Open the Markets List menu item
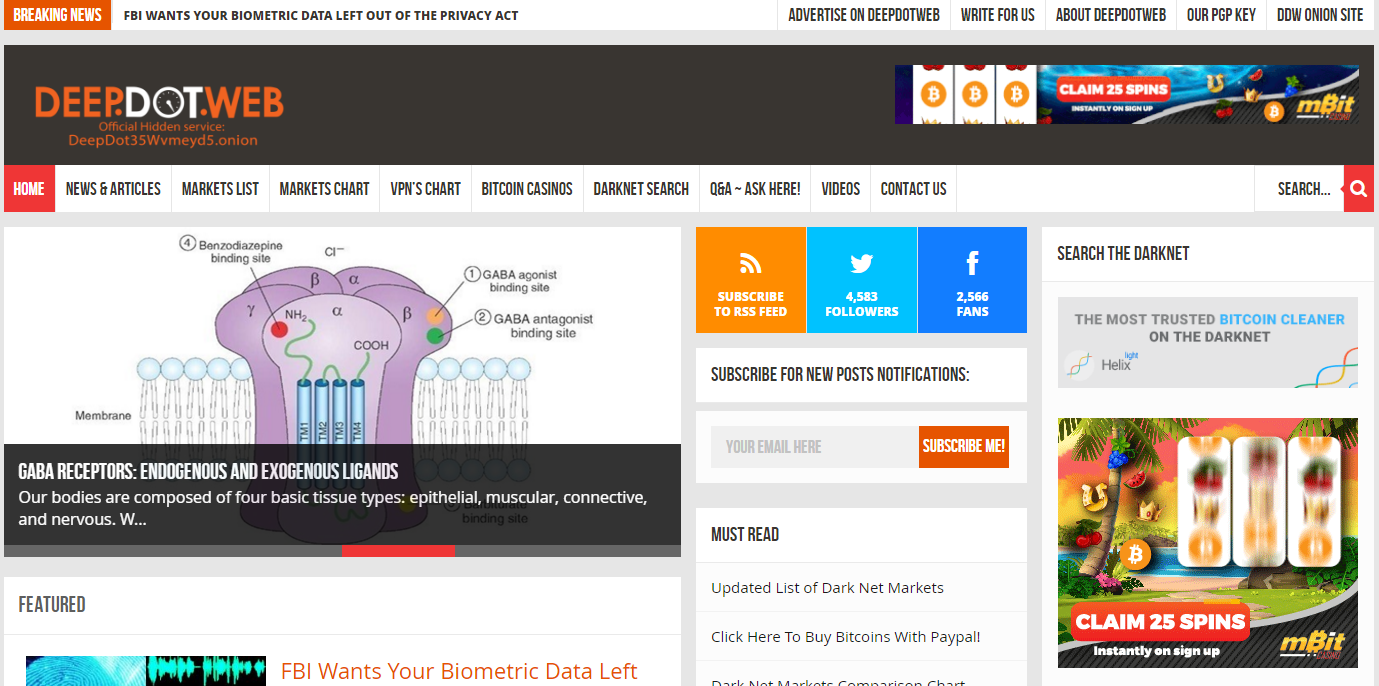Screen dimensions: 1379x686 click(220, 189)
